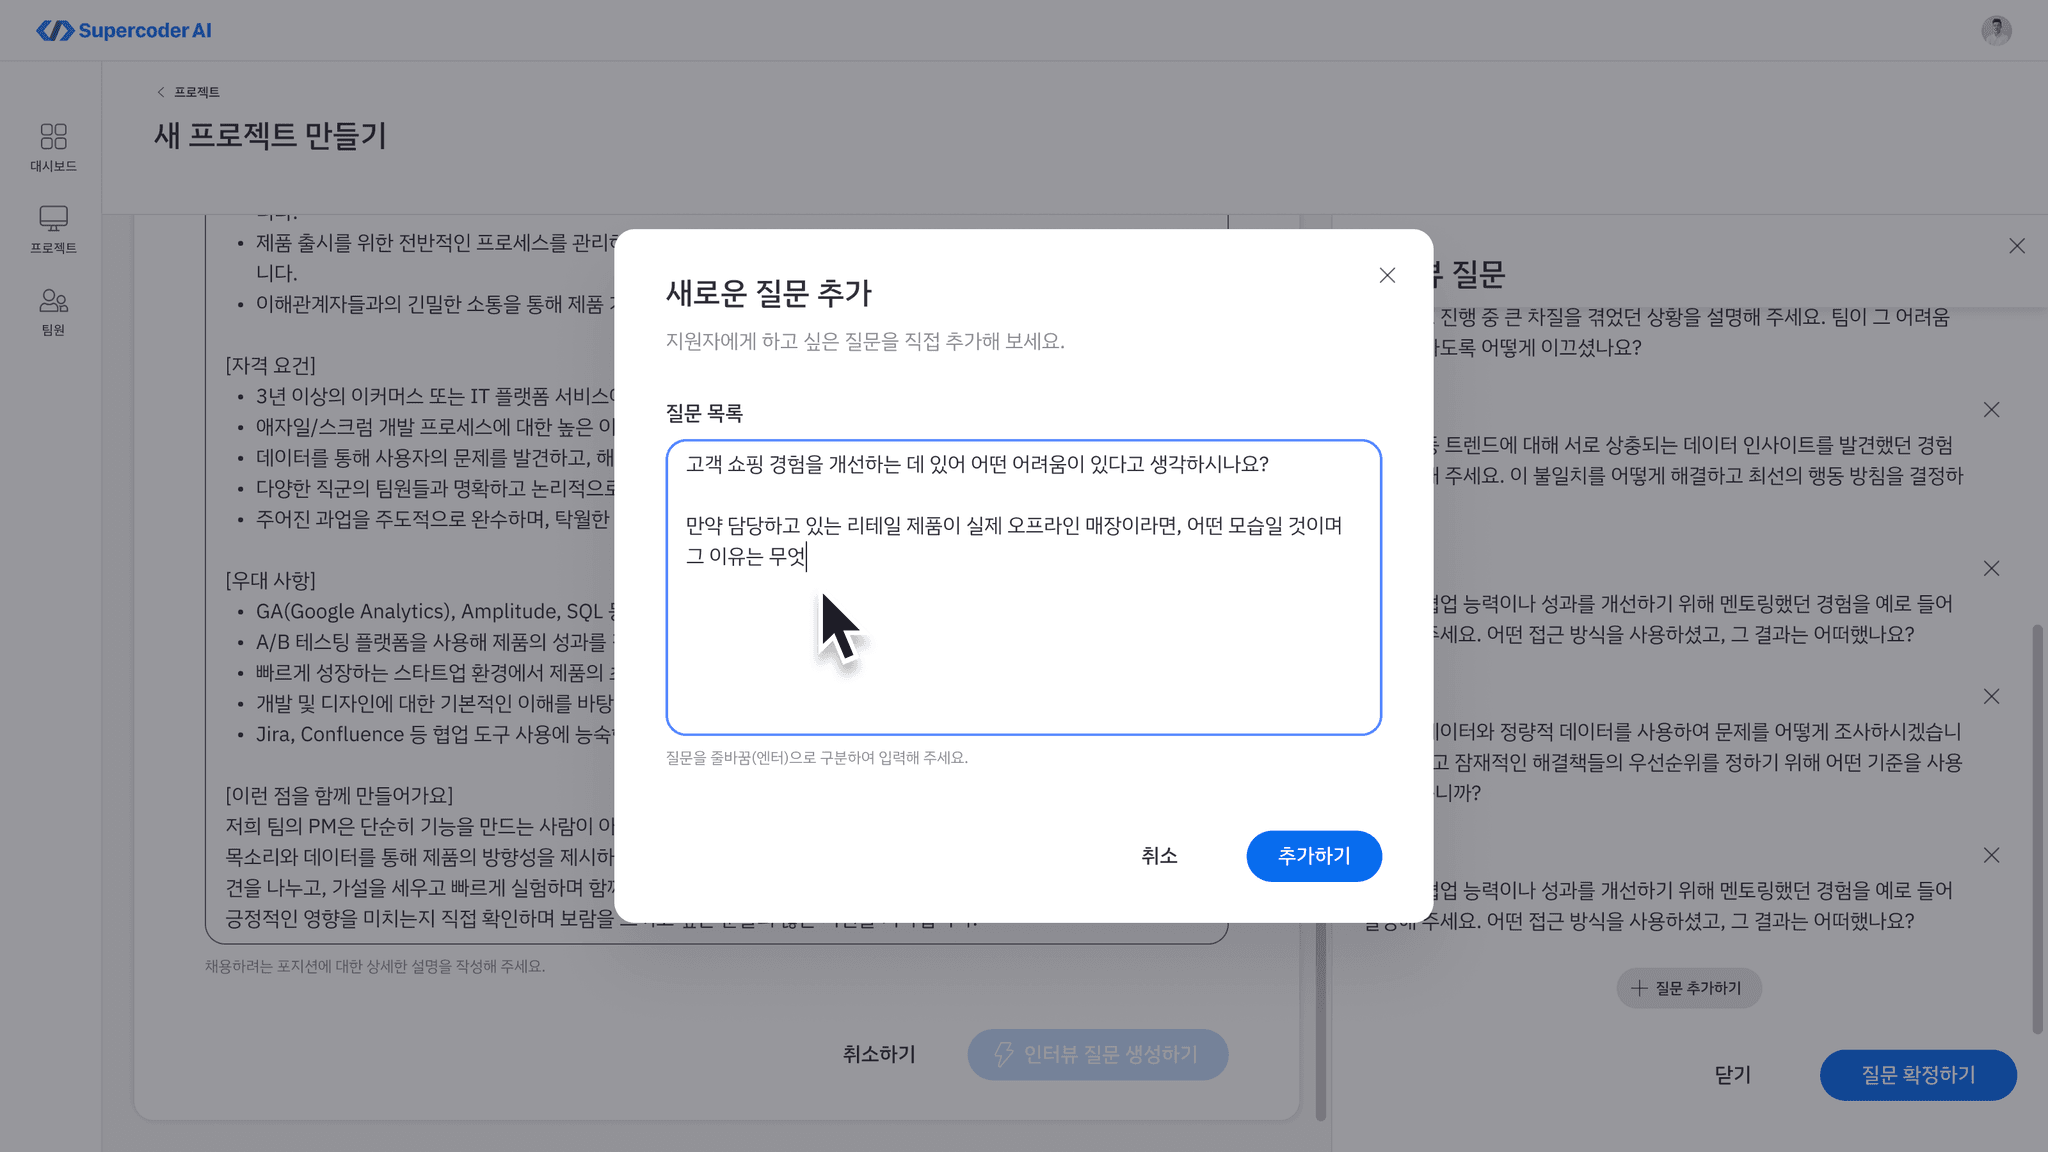Click the user profile avatar
The height and width of the screenshot is (1152, 2048).
click(x=1996, y=30)
